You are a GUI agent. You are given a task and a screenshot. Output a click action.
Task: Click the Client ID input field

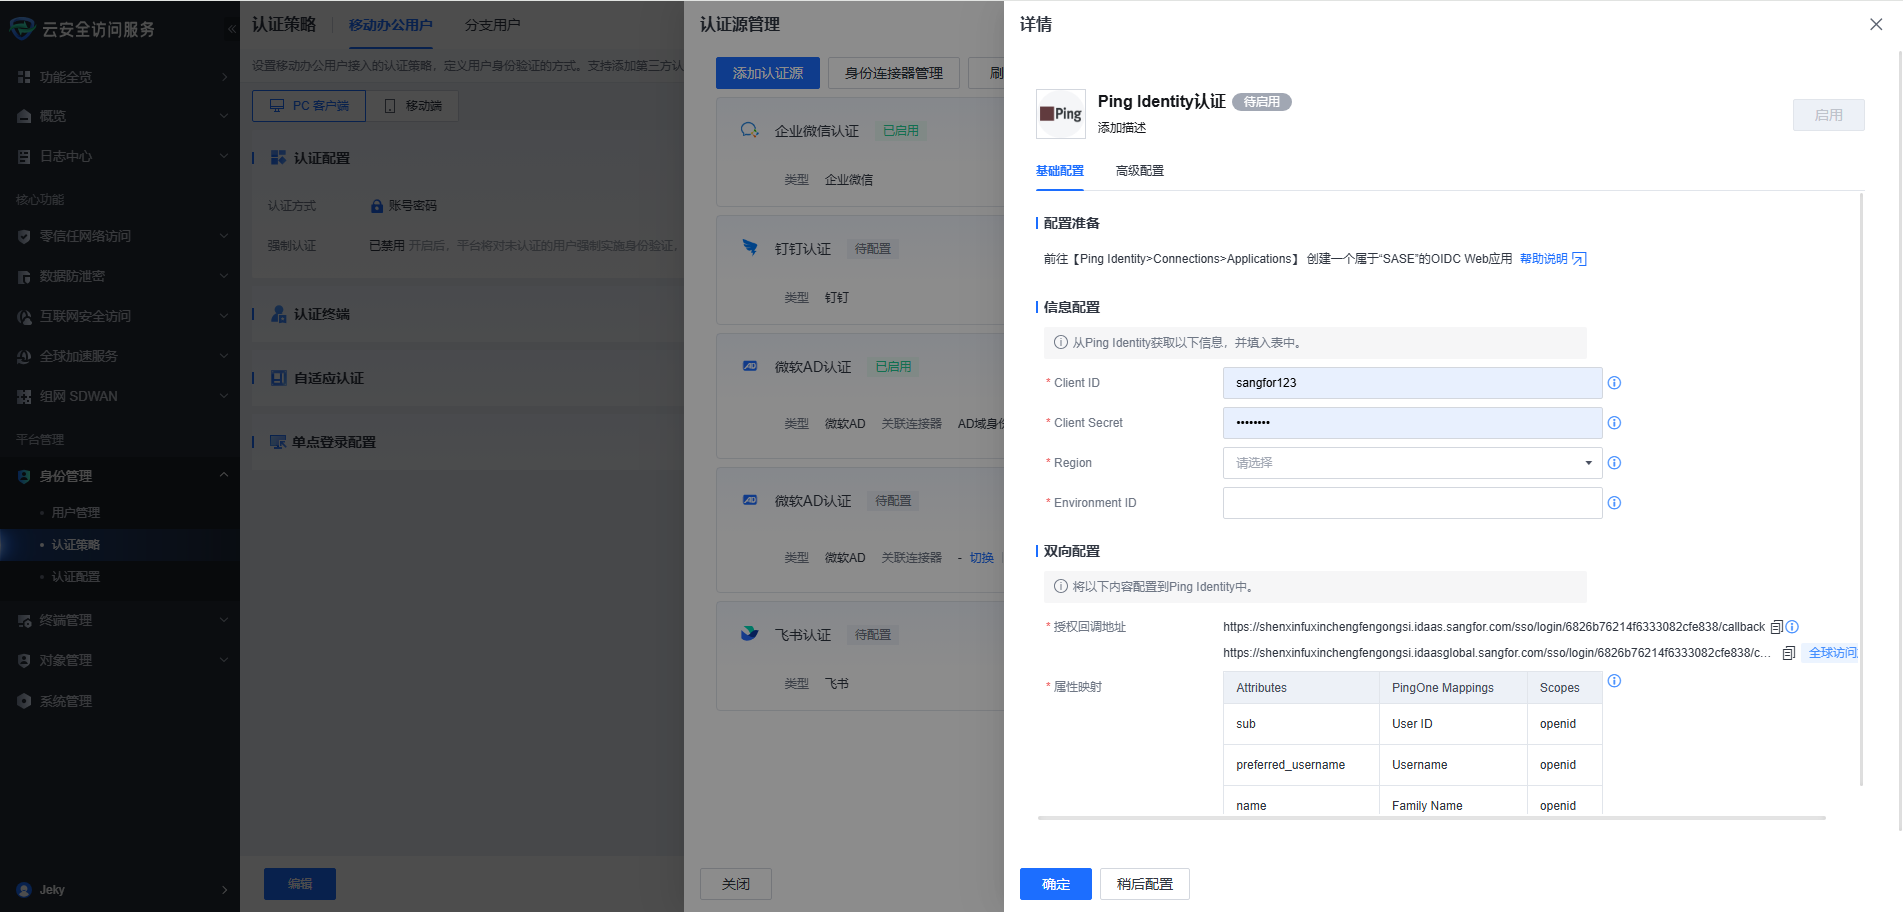click(x=1411, y=383)
